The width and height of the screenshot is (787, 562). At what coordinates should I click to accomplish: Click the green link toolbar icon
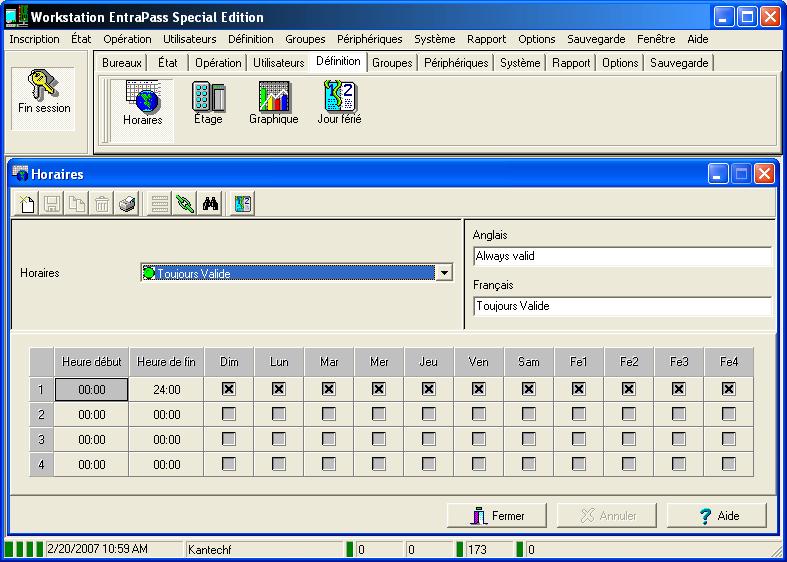[x=185, y=204]
